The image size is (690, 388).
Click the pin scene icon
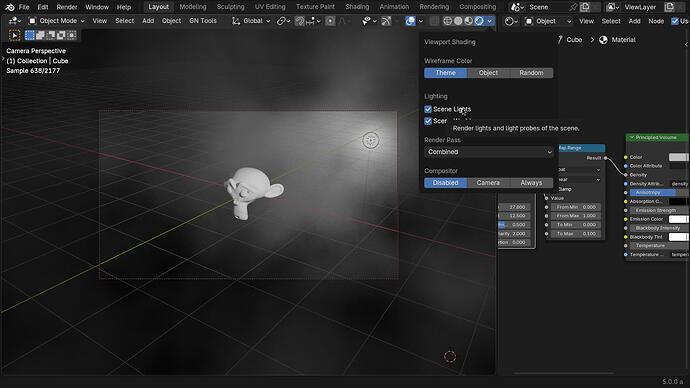point(573,7)
